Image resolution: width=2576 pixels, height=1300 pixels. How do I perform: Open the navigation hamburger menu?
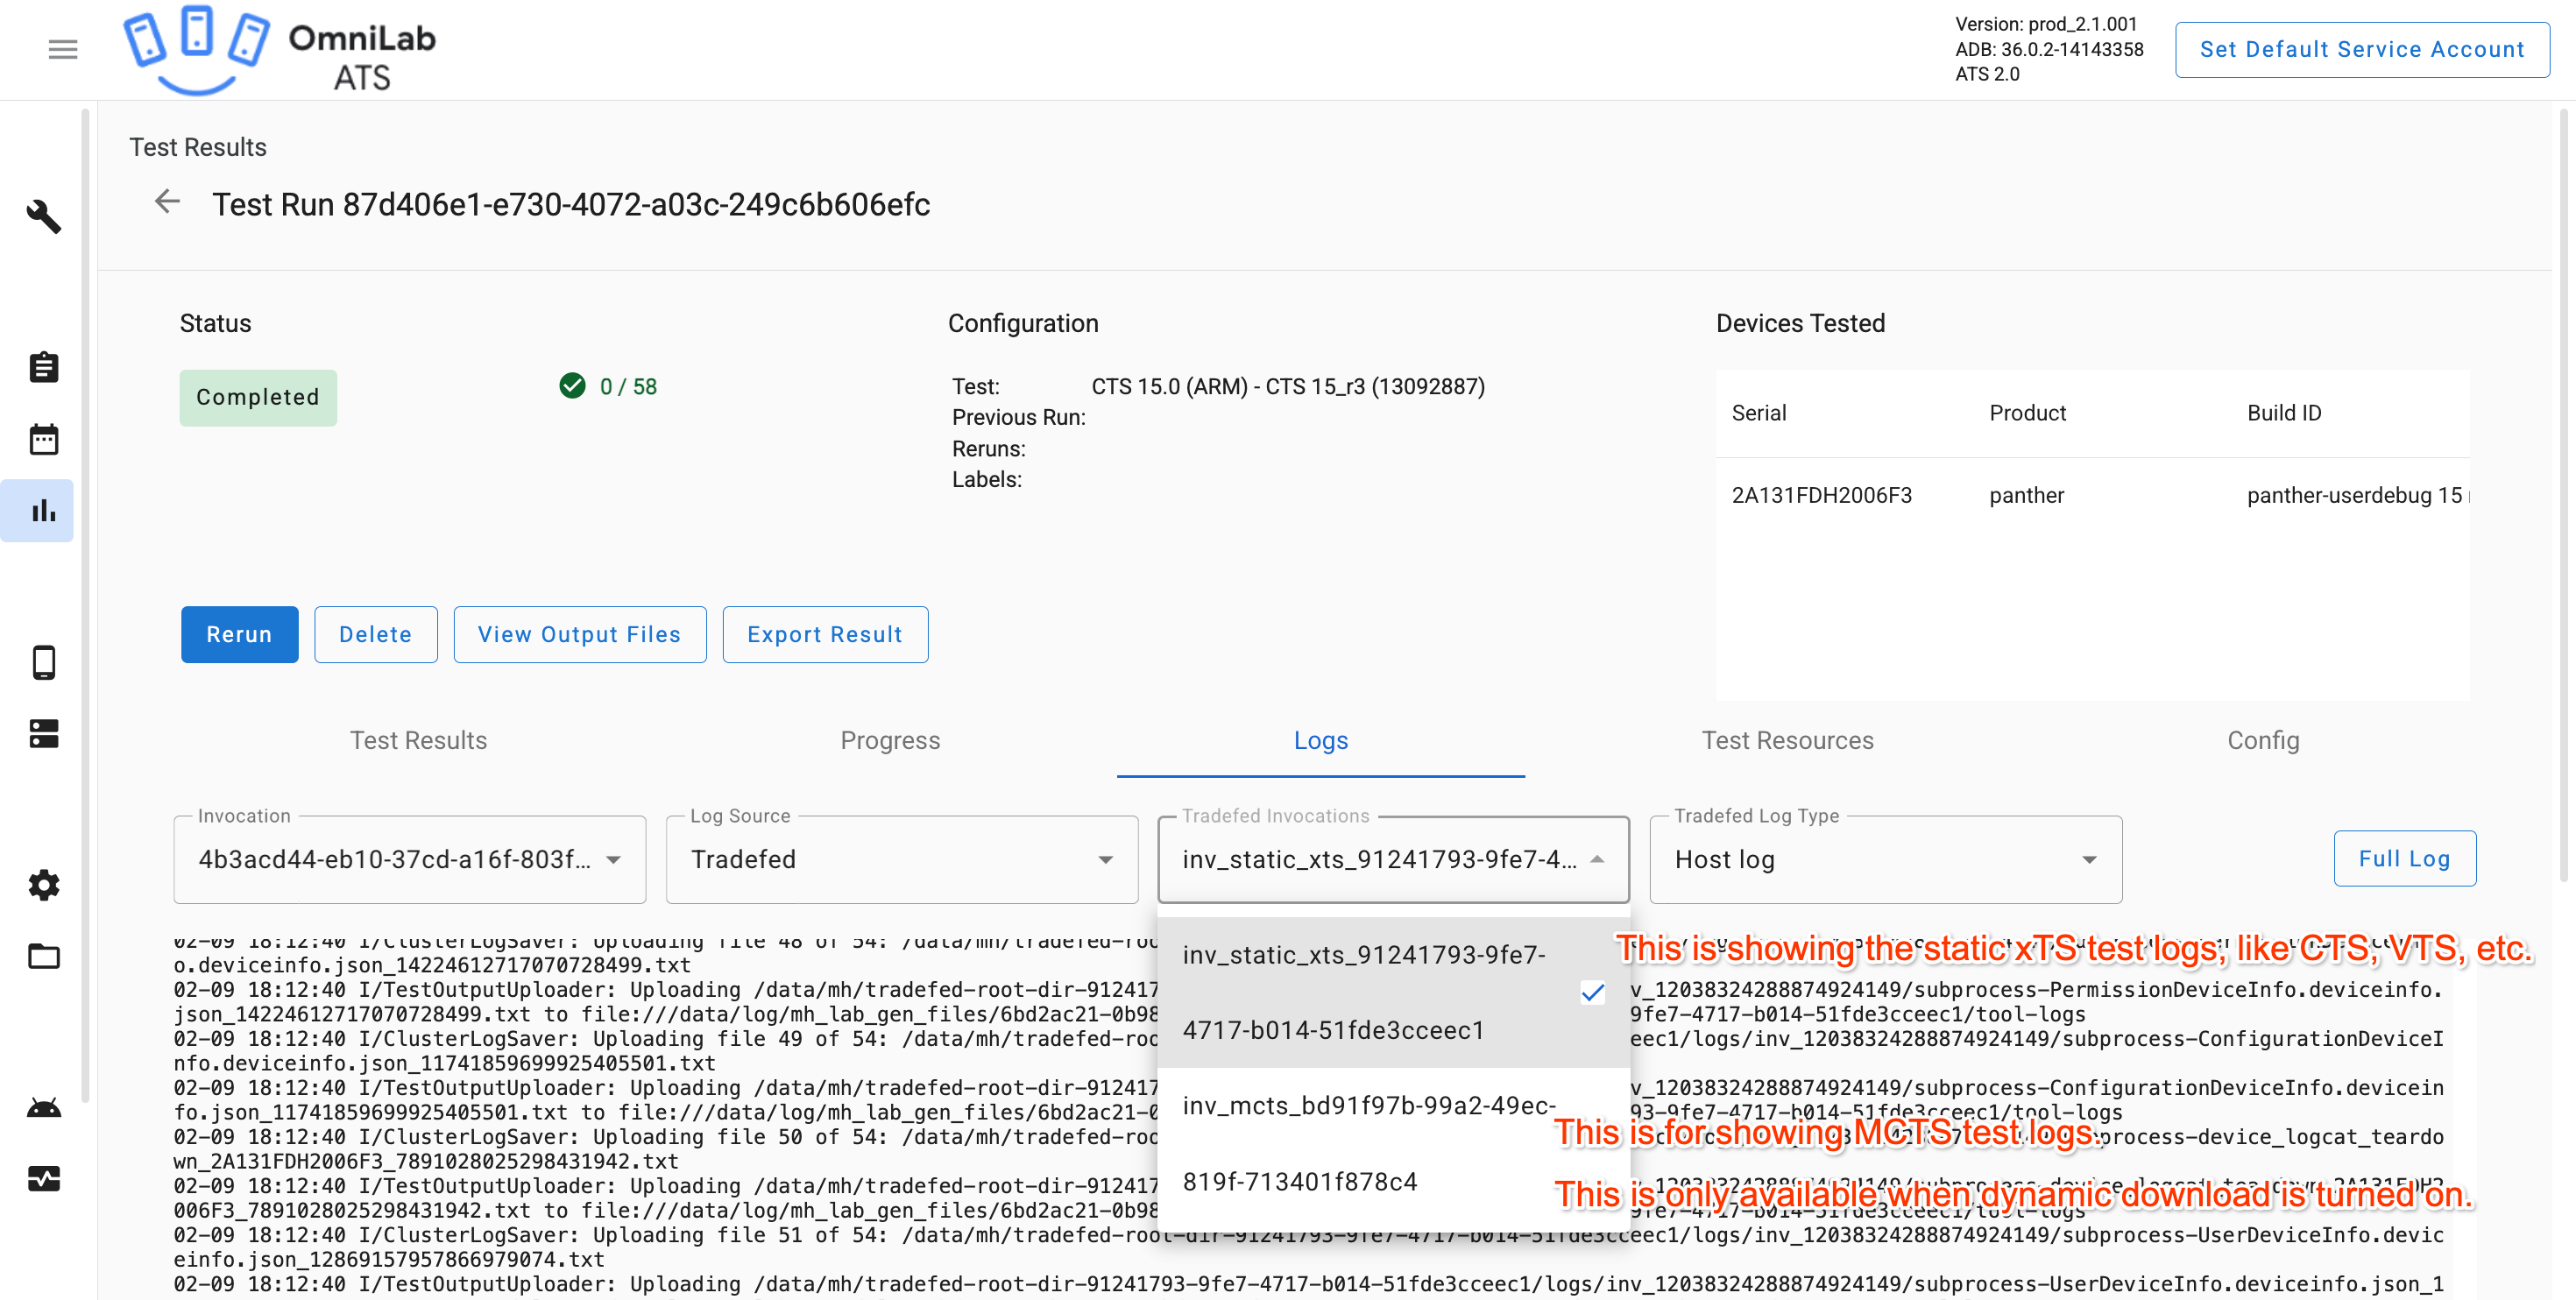point(63,49)
